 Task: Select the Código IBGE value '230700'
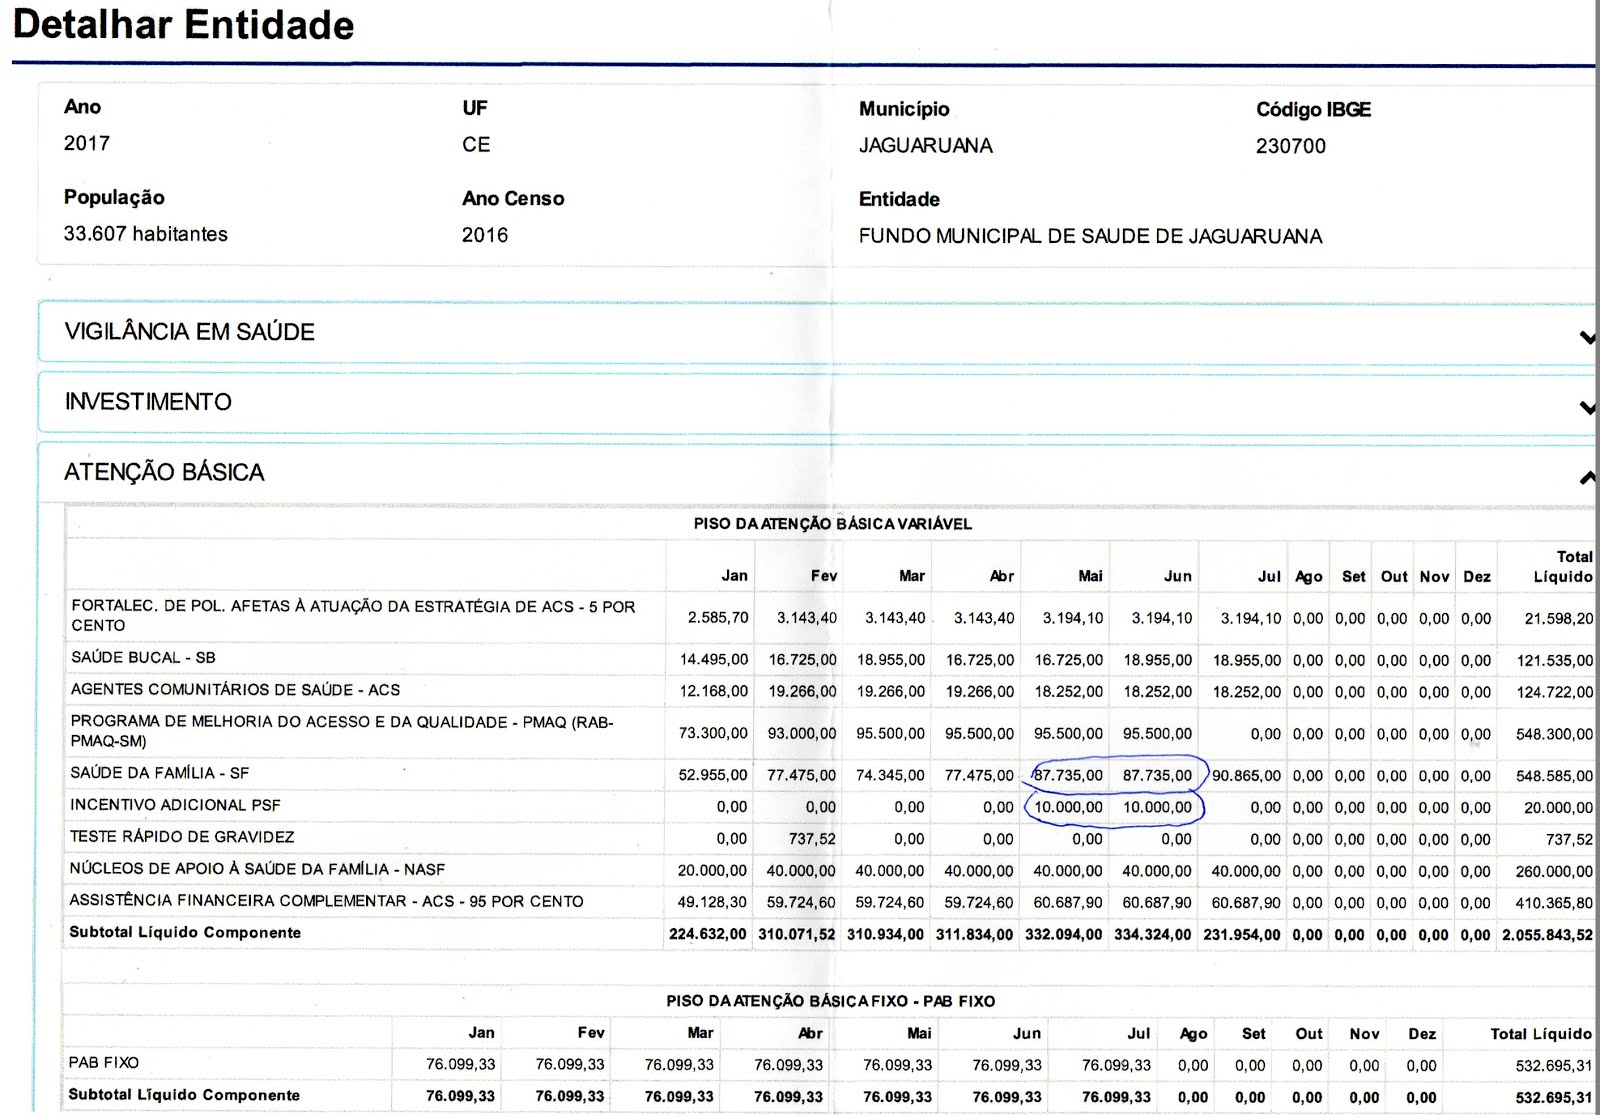point(1291,146)
